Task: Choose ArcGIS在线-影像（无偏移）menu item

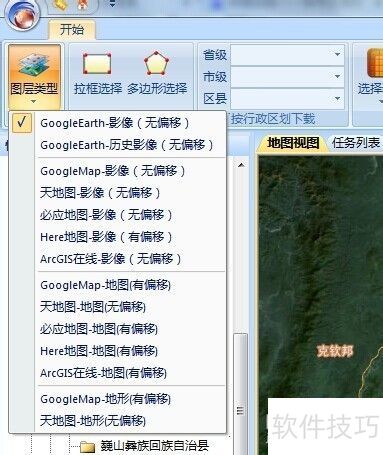Action: (x=111, y=259)
